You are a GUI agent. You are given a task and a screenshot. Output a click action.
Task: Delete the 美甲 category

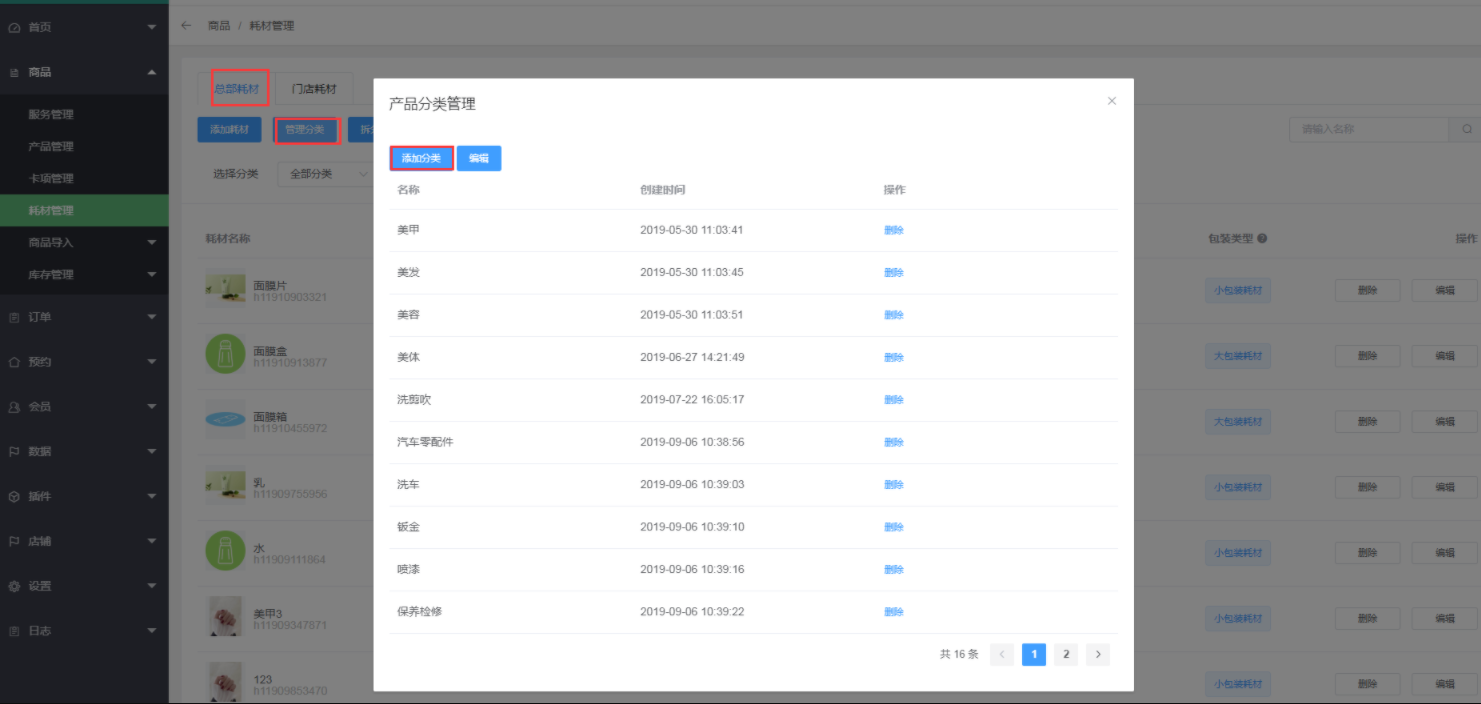[x=893, y=230]
